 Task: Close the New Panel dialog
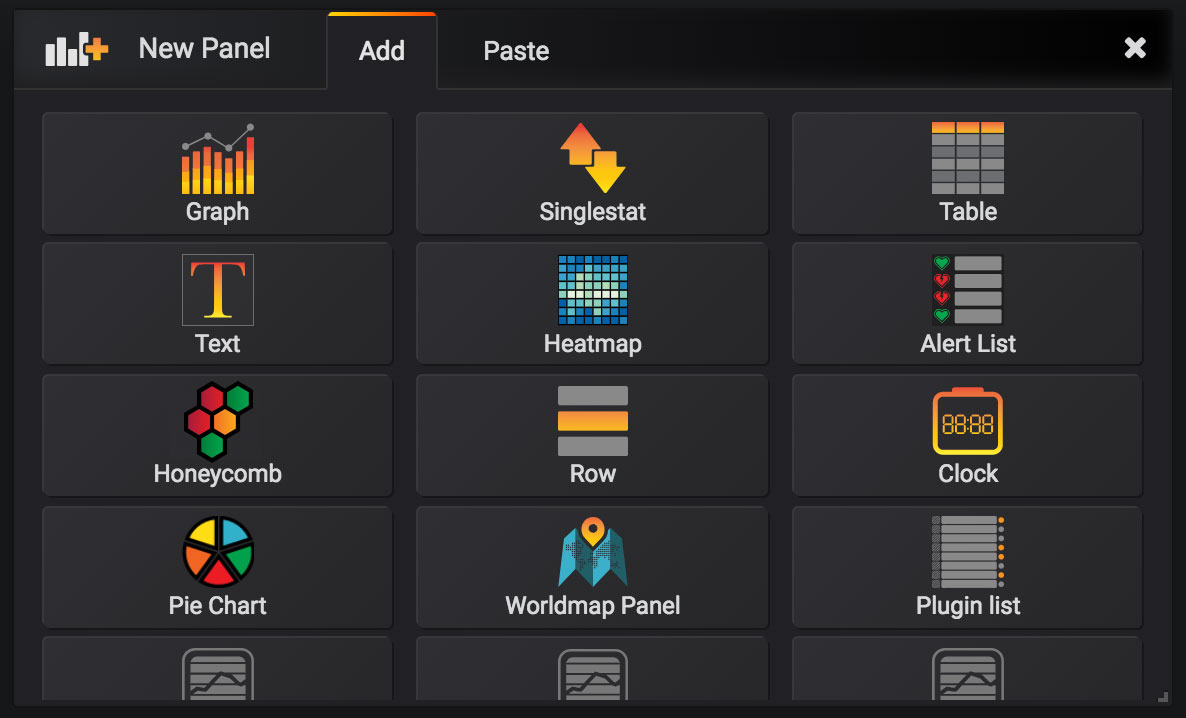point(1135,47)
